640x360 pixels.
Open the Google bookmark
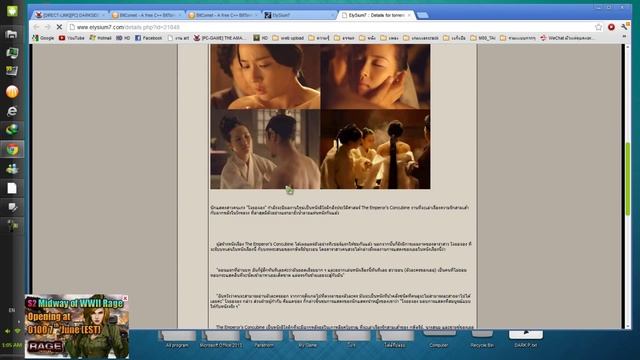[x=43, y=38]
